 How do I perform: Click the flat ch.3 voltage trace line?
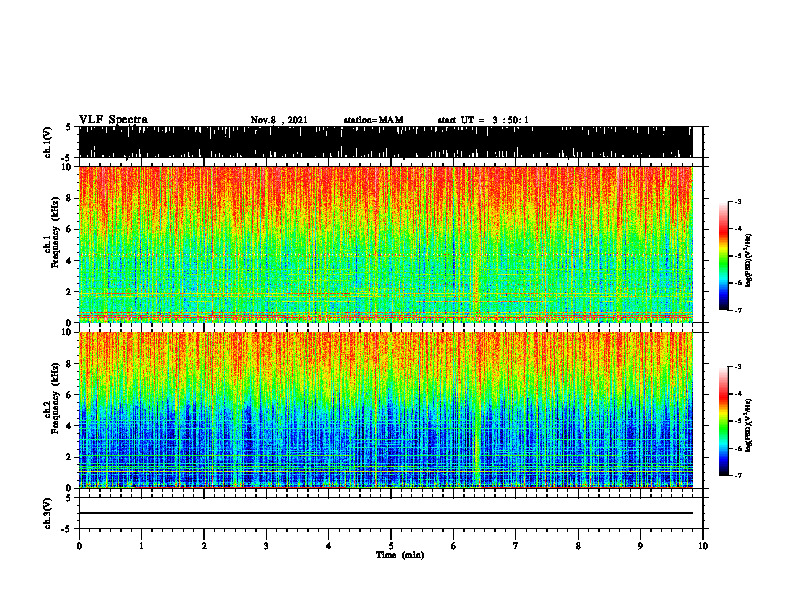tap(385, 513)
